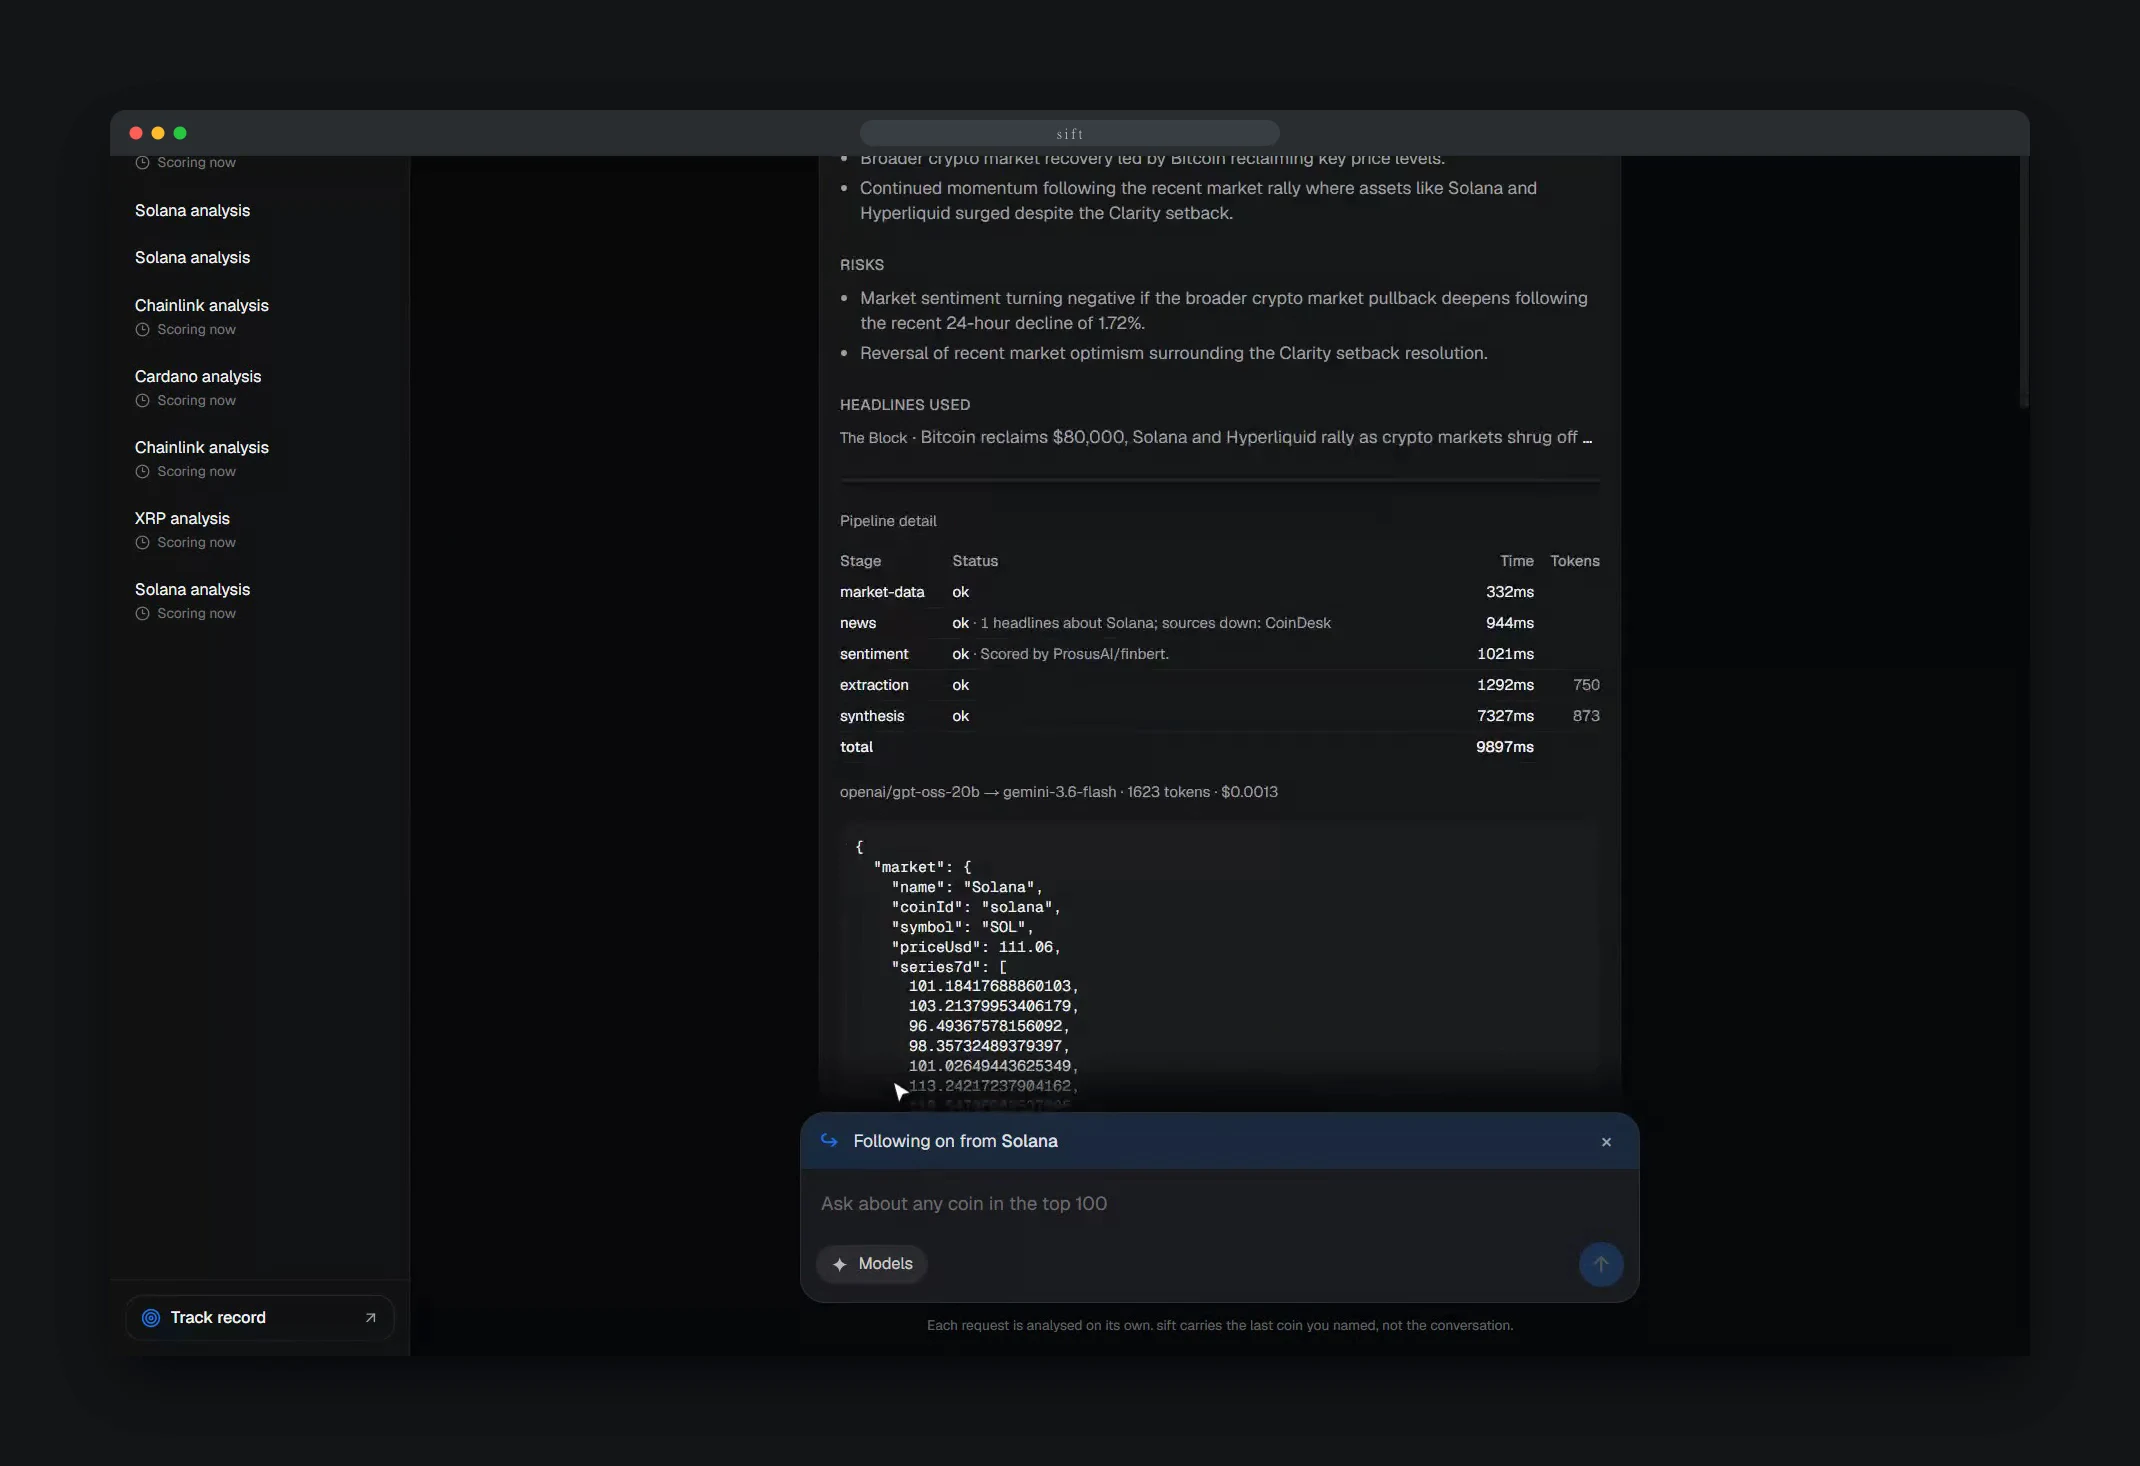Click the model line openai/gpt-oss-20b → gemini-3.6-flash
The height and width of the screenshot is (1466, 2140).
point(1059,792)
